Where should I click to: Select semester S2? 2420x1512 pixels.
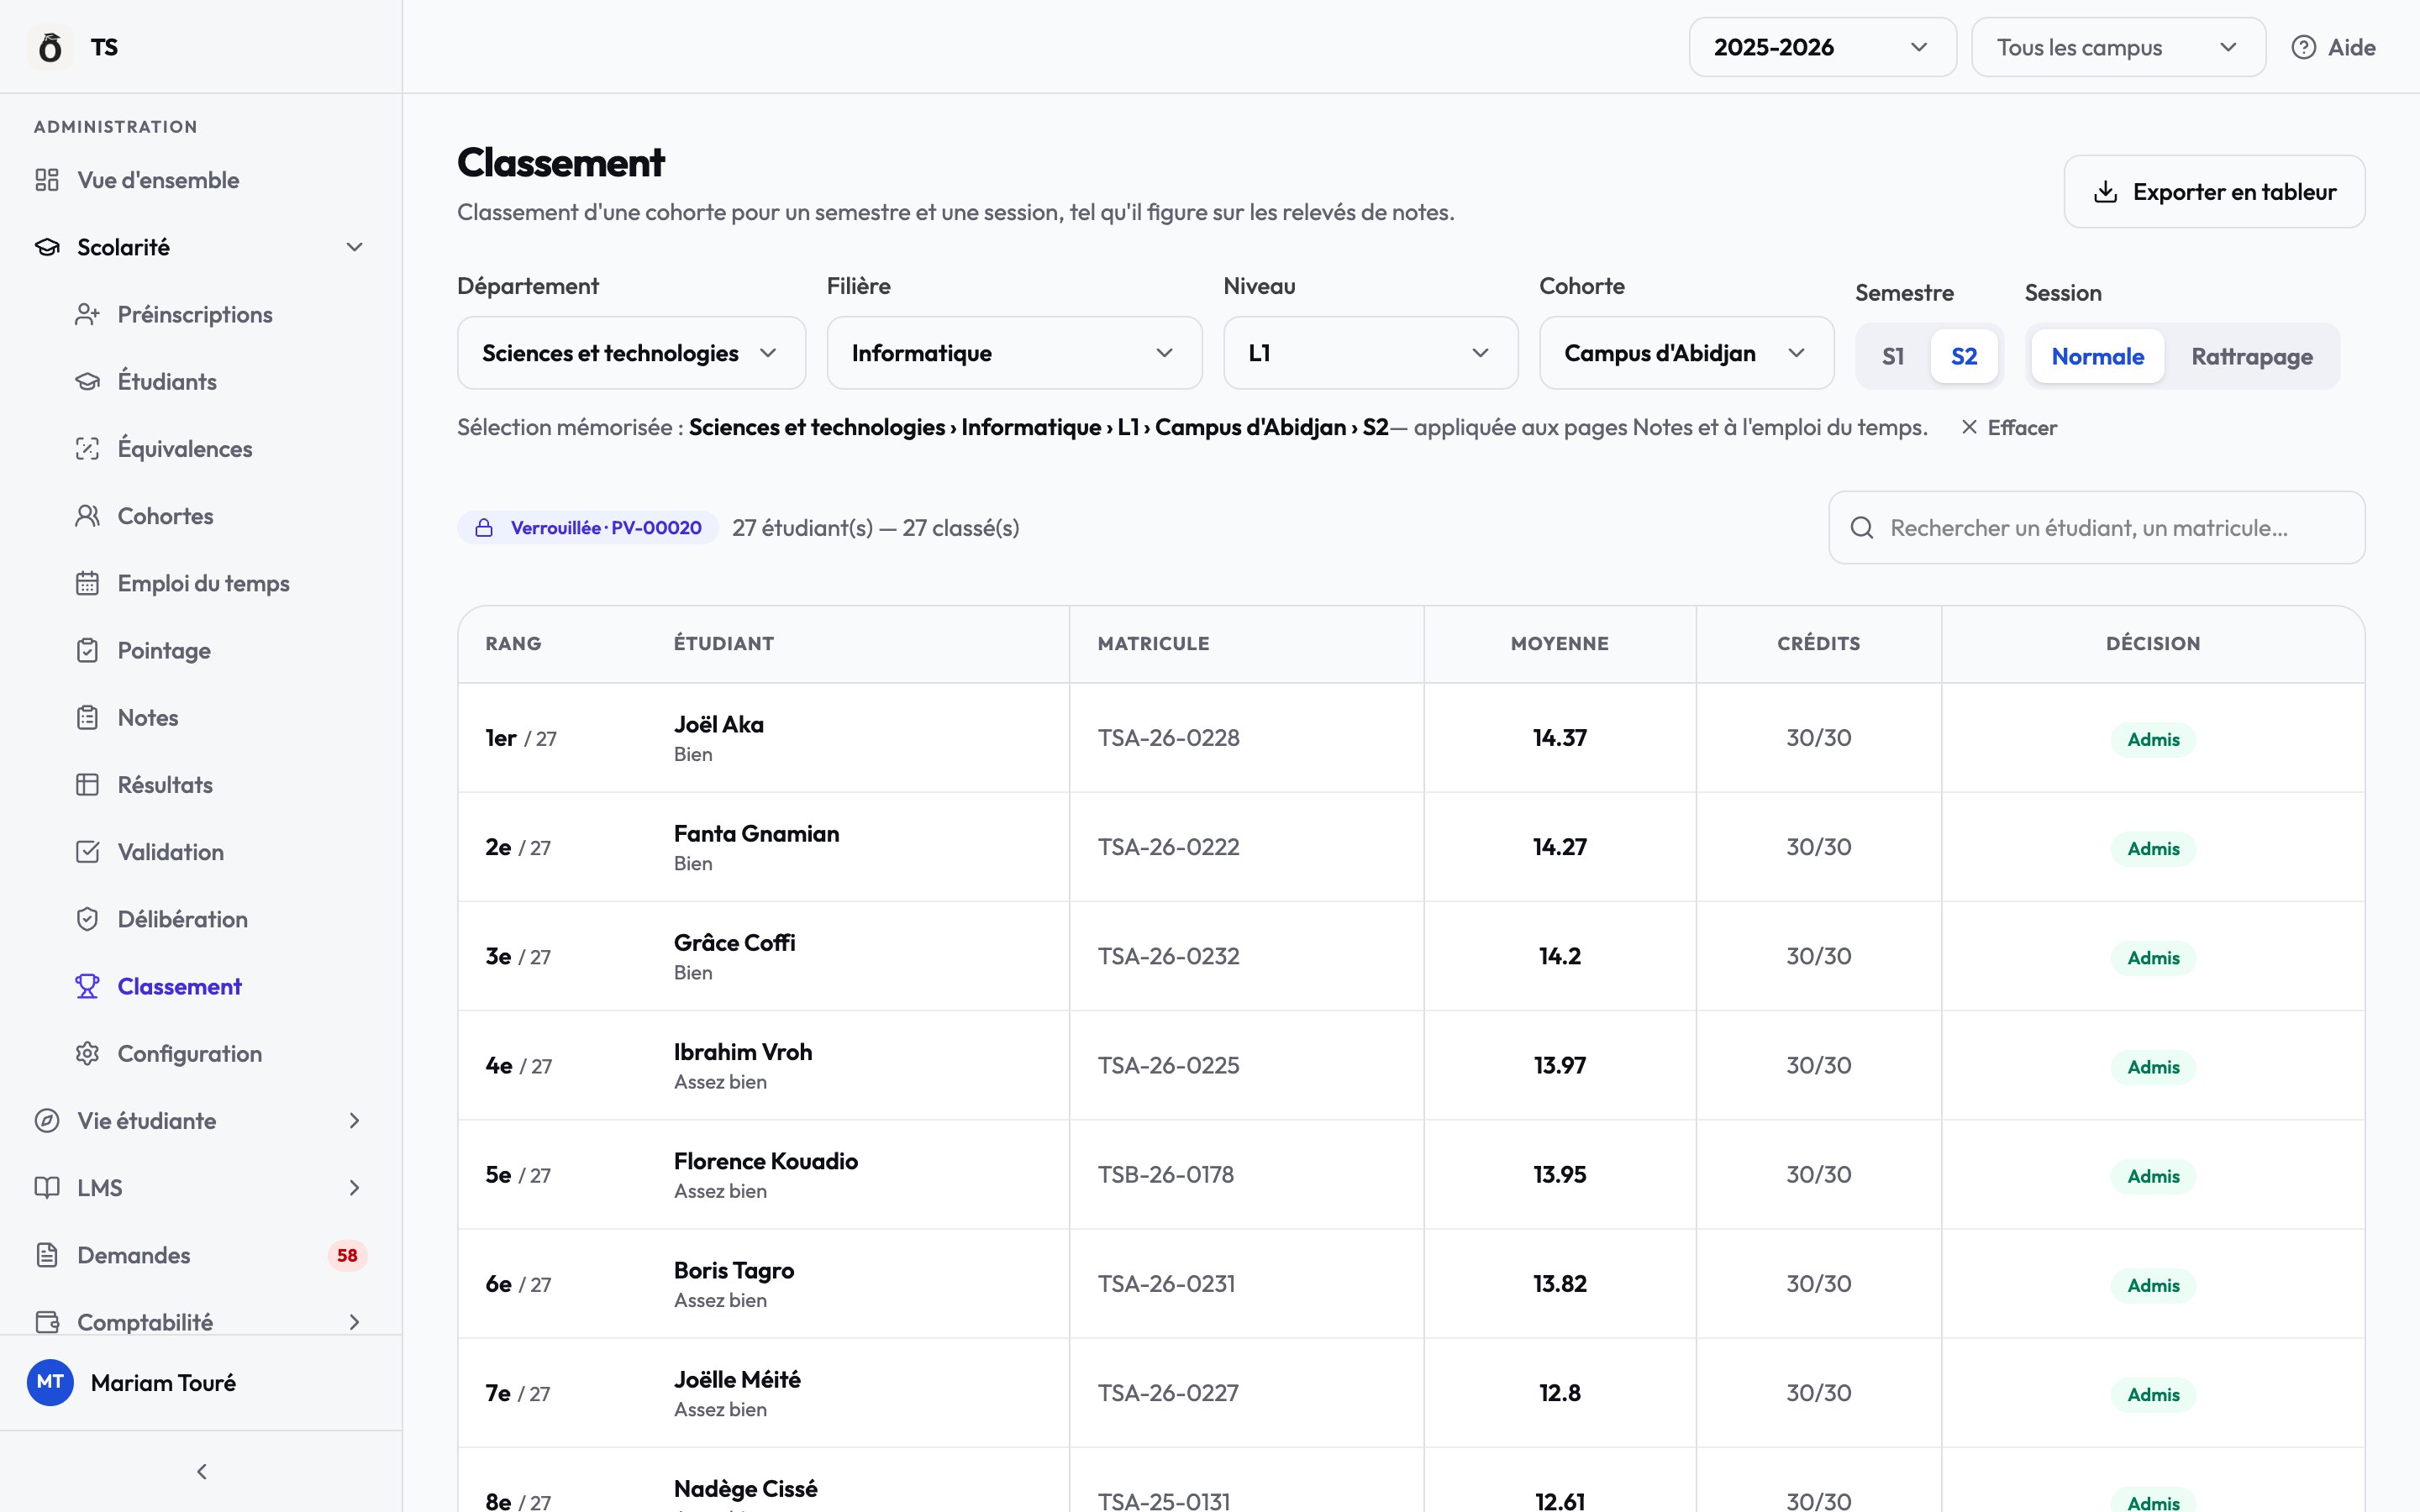coord(1964,356)
